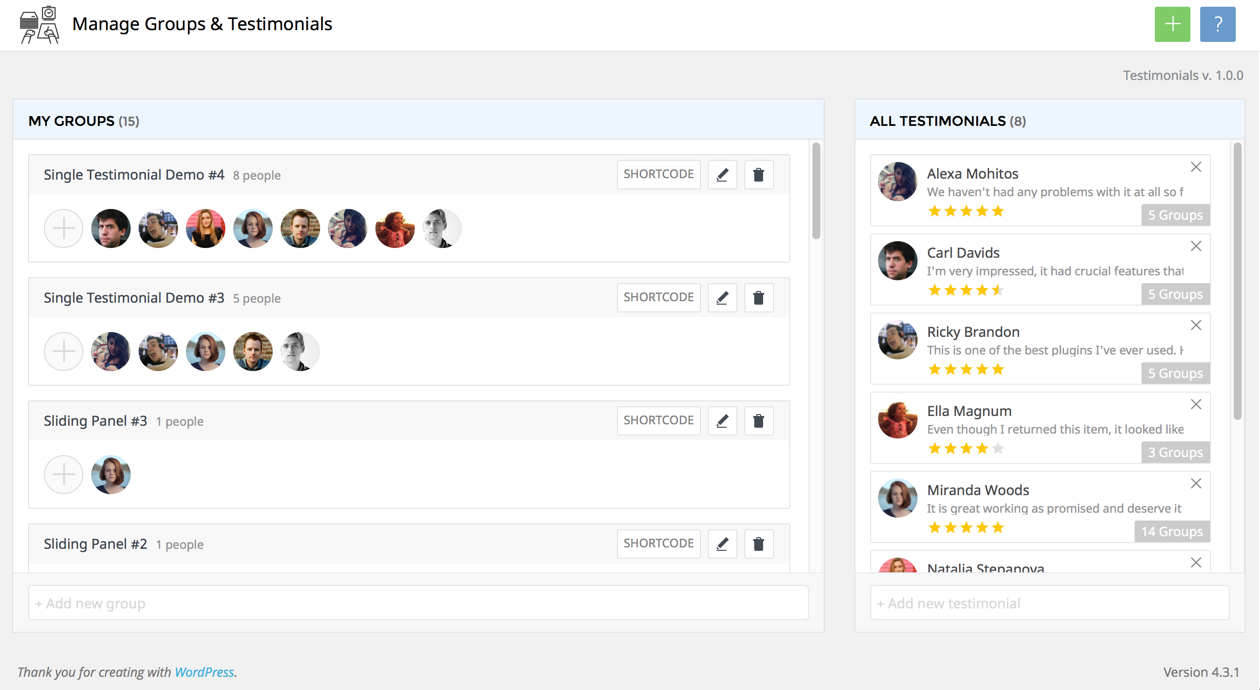Screen dimensions: 1260x690
Task: Add person to Single Testimonial Demo #4
Action: pos(63,229)
